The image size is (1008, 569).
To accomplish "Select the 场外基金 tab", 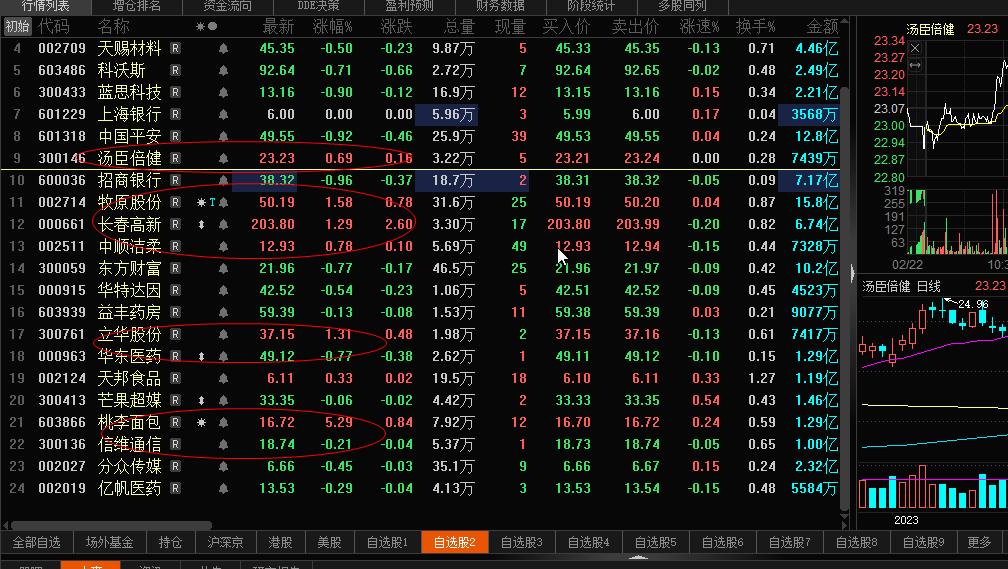I will point(109,542).
